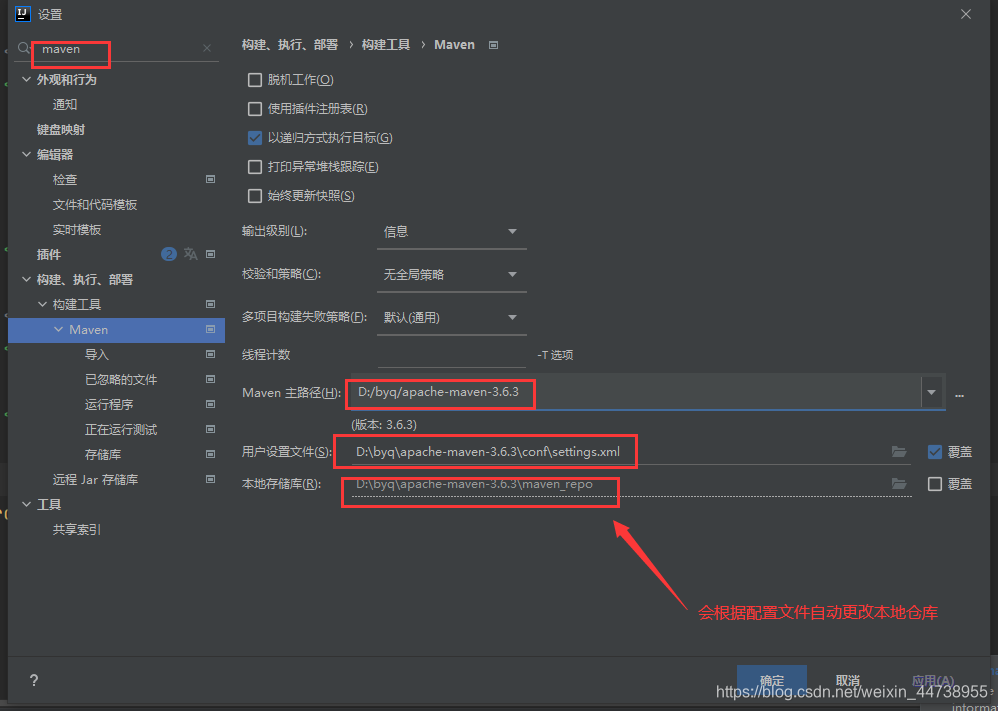This screenshot has width=998, height=711.
Task: Open Maven 主路径 dropdown arrow
Action: click(931, 393)
